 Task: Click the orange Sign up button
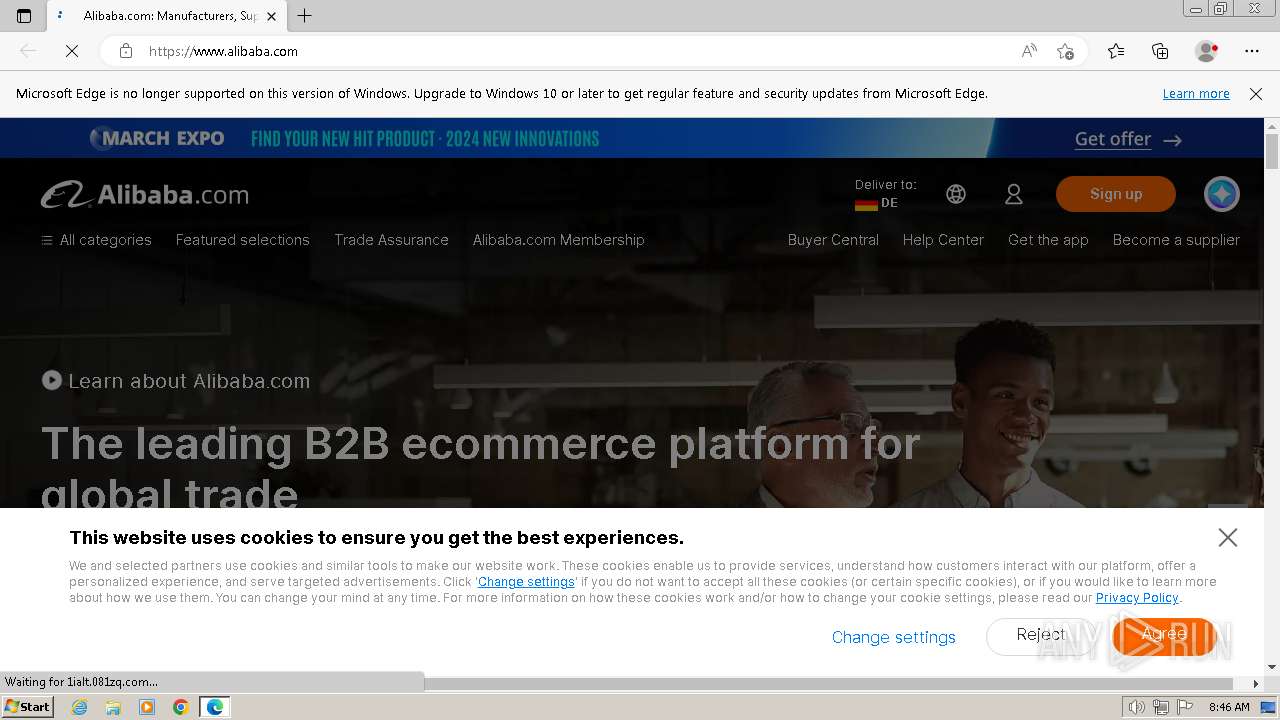click(1116, 194)
